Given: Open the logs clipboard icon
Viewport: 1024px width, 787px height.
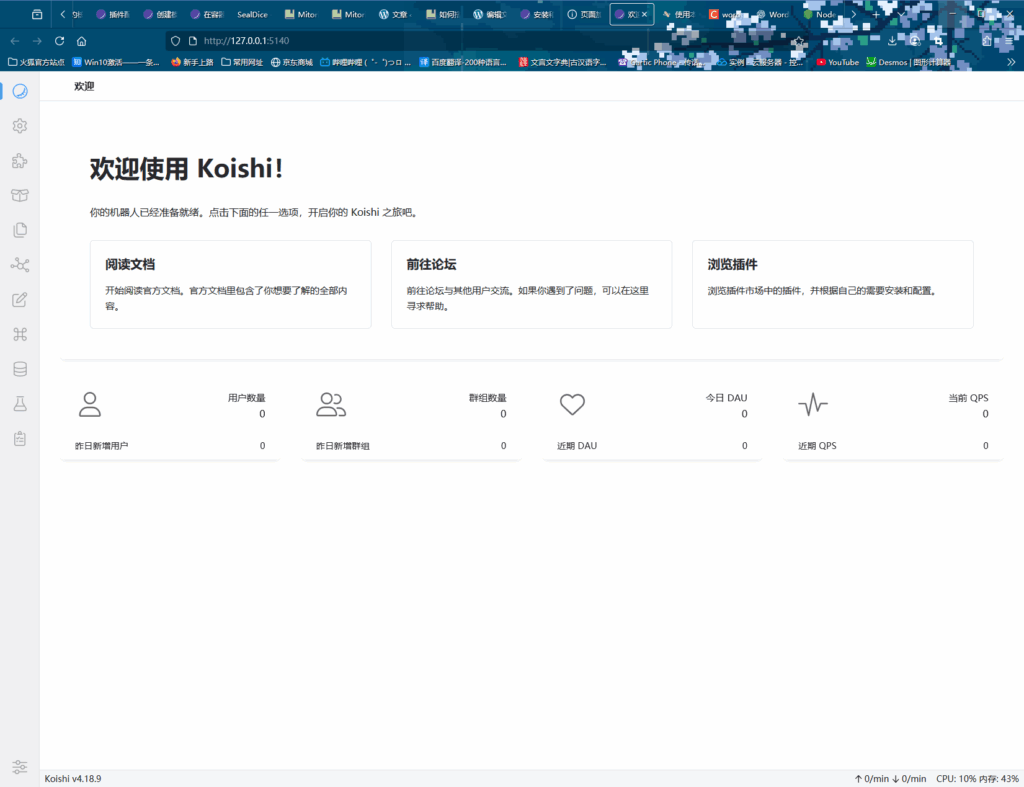Looking at the screenshot, I should [19, 438].
